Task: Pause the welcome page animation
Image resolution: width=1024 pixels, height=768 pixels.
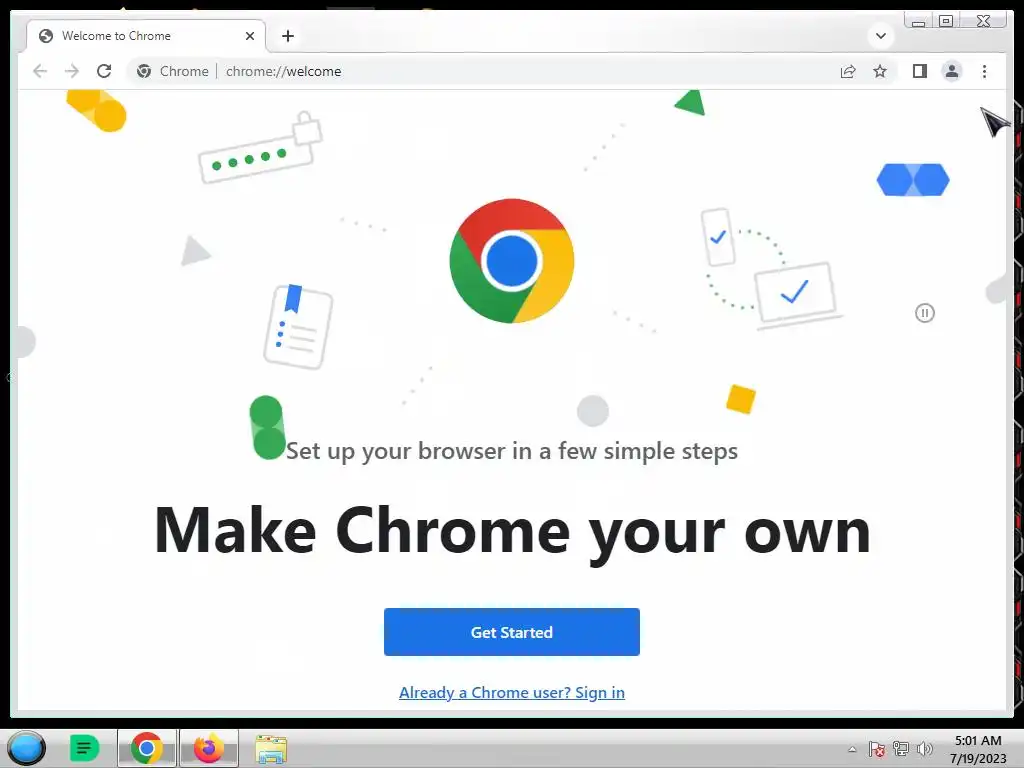Action: (x=925, y=313)
